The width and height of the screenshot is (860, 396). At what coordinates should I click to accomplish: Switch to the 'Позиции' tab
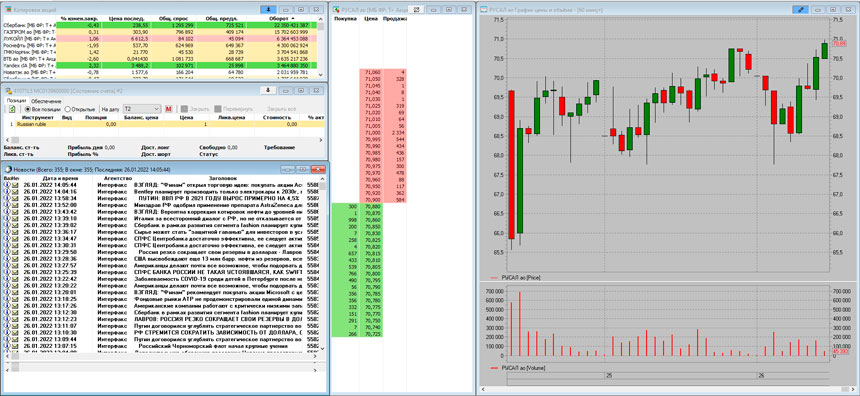point(15,101)
